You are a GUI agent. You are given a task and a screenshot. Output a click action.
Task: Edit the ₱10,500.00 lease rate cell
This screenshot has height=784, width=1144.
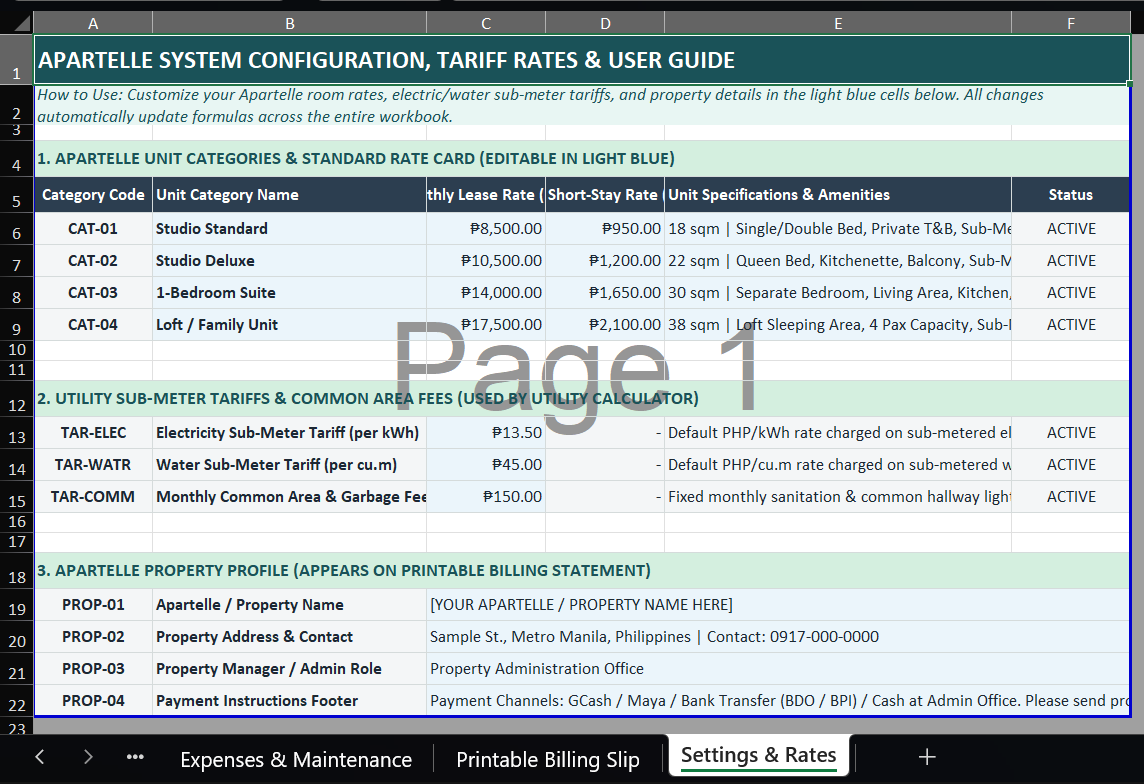(x=486, y=260)
